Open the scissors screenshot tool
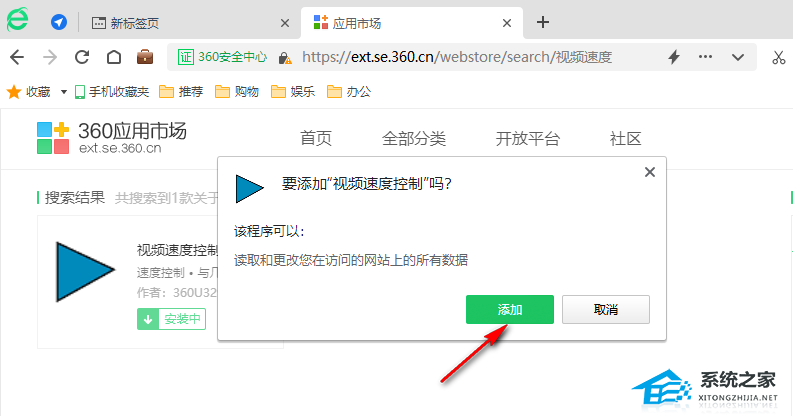Image resolution: width=793 pixels, height=416 pixels. pos(778,57)
